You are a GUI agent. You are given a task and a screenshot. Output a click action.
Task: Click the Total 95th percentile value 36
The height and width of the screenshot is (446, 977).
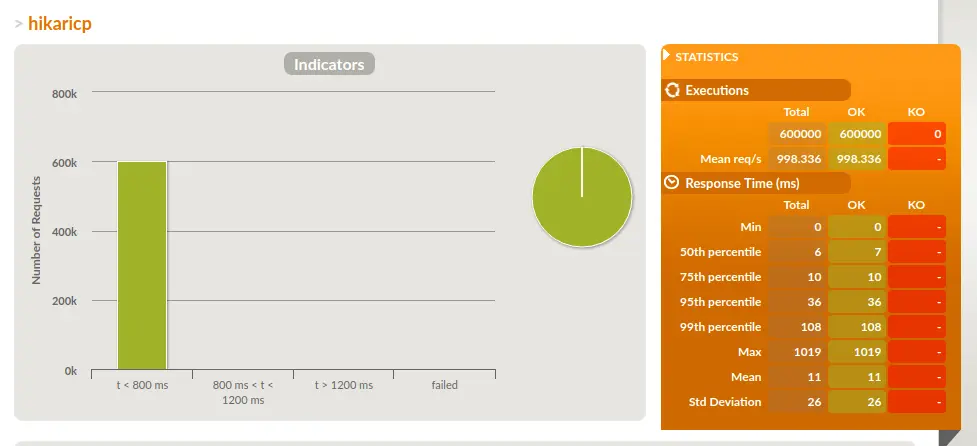[x=797, y=301]
